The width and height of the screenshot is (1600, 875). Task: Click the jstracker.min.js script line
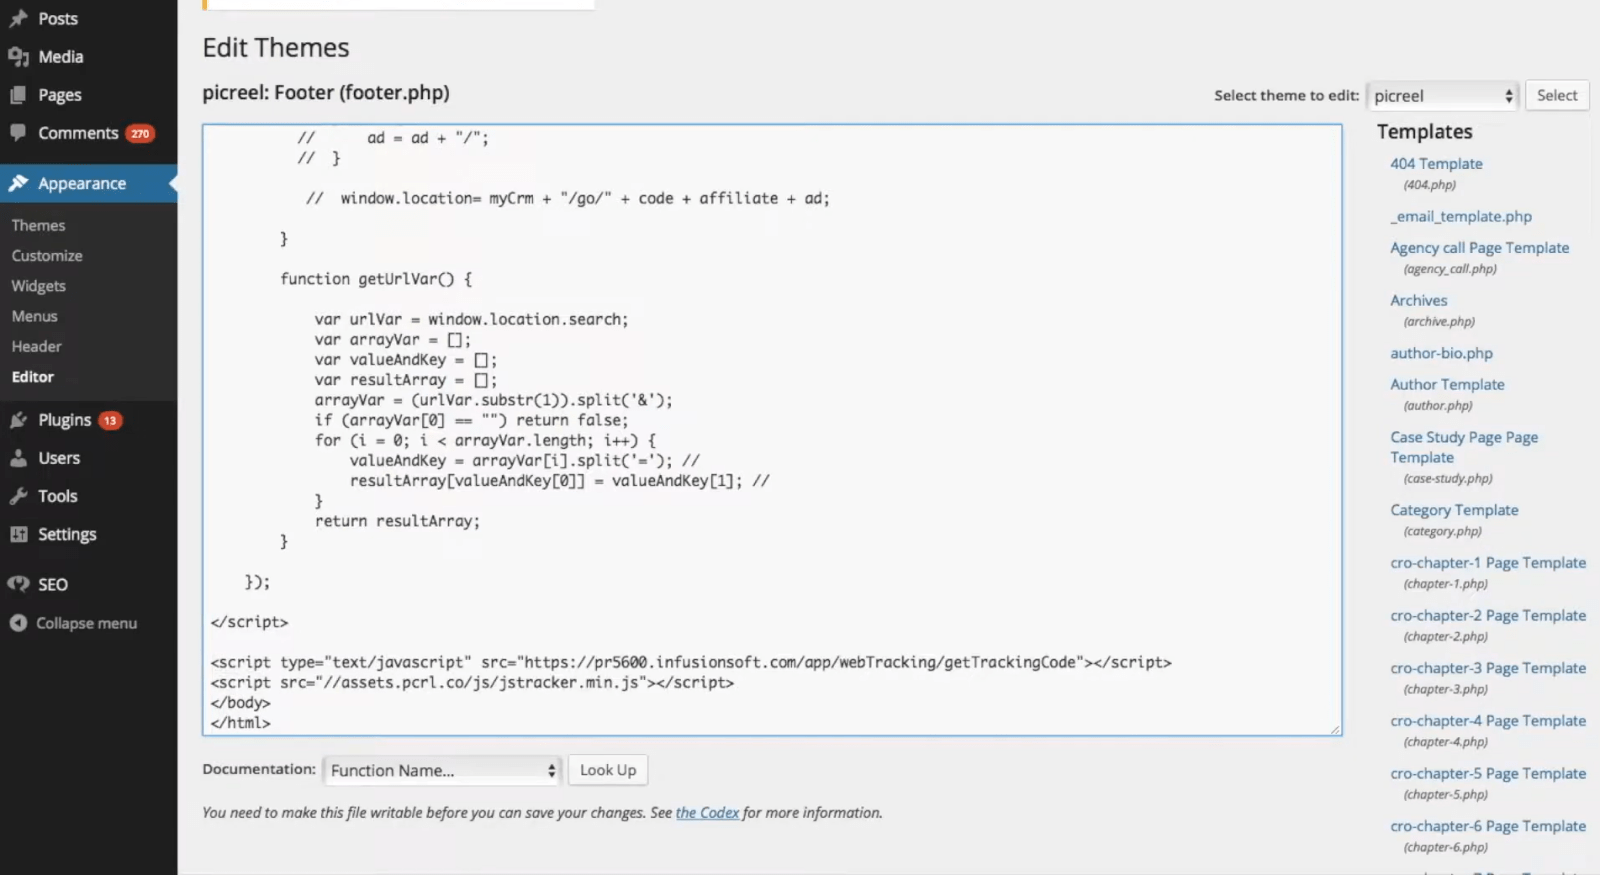tap(472, 682)
